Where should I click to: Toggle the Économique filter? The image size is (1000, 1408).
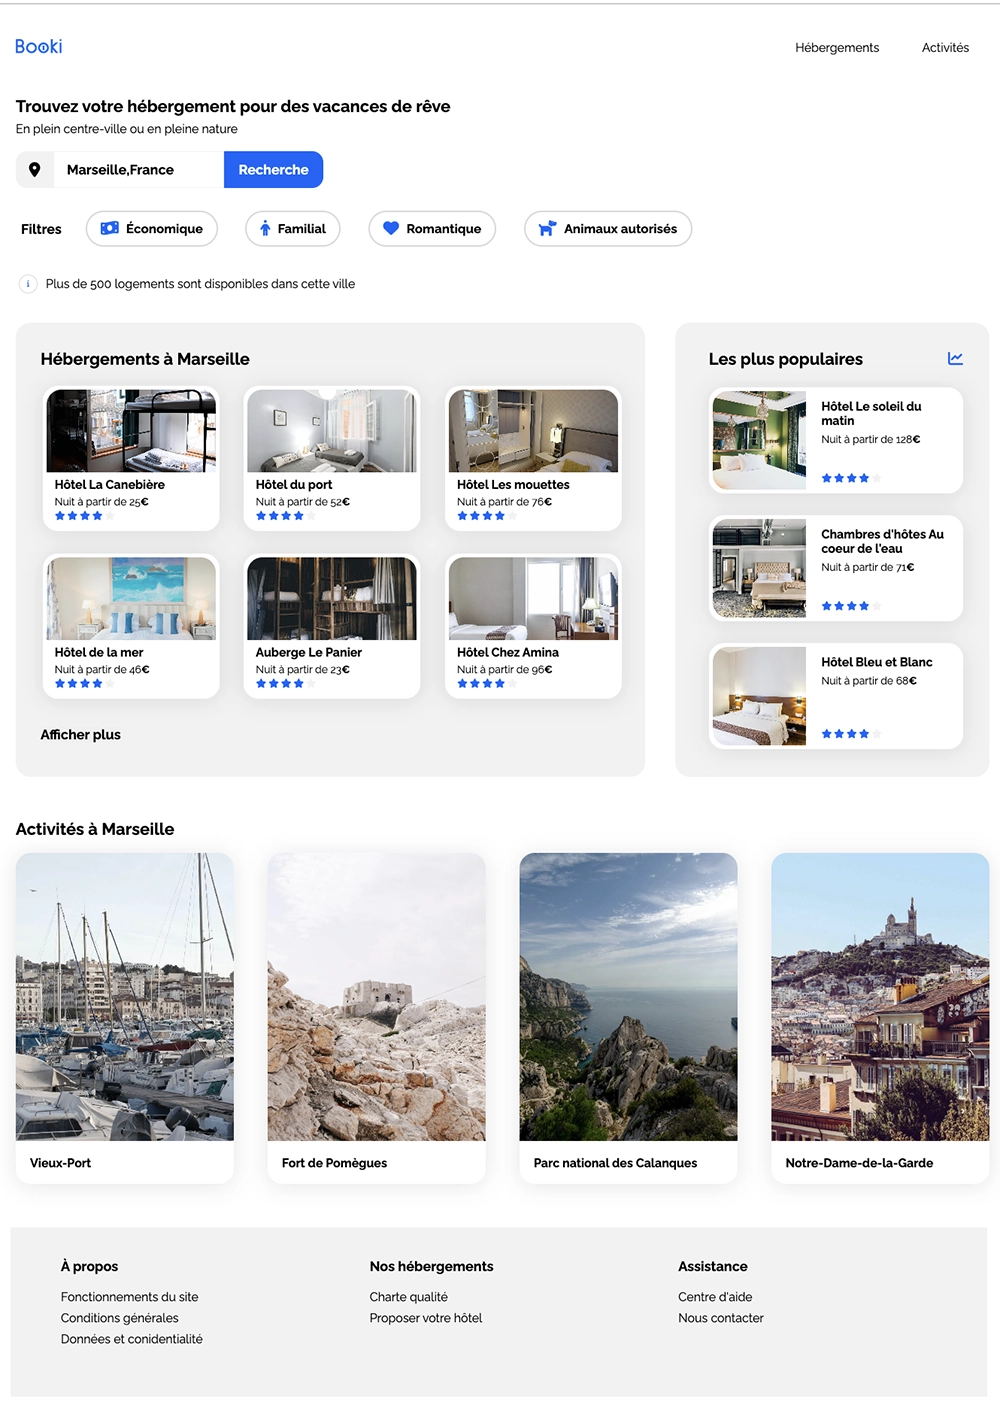coord(151,228)
